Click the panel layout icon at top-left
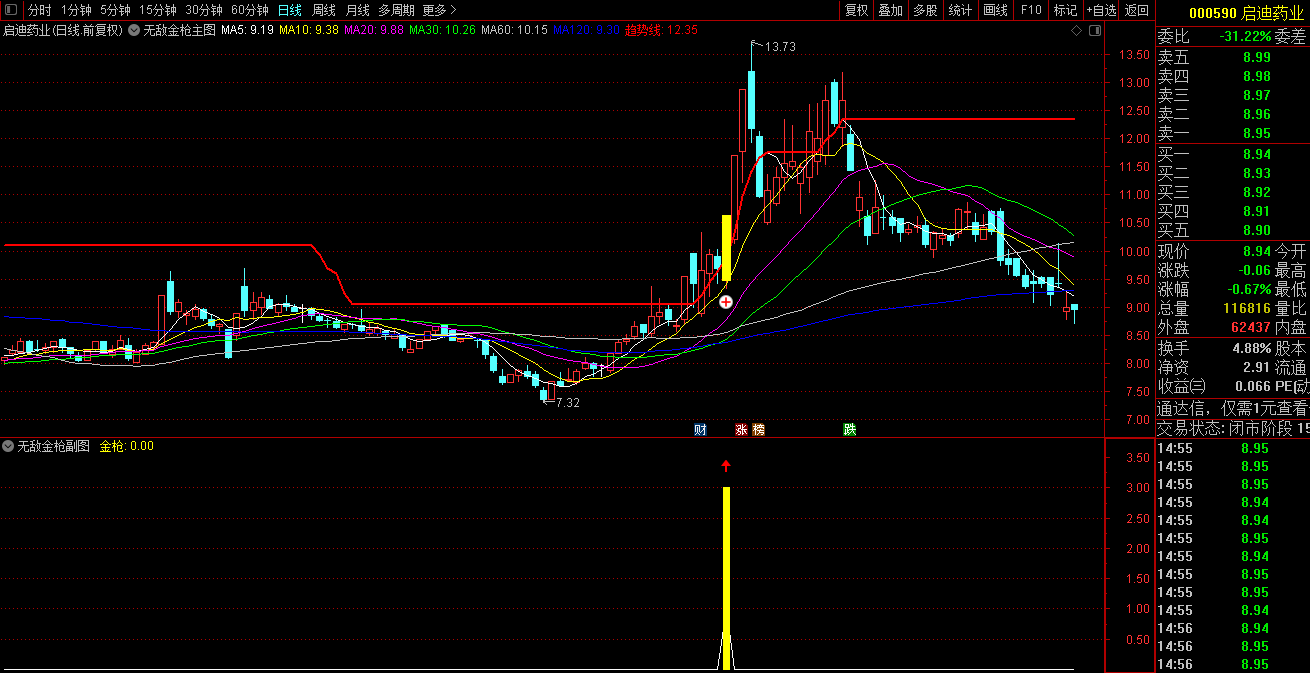 11,10
